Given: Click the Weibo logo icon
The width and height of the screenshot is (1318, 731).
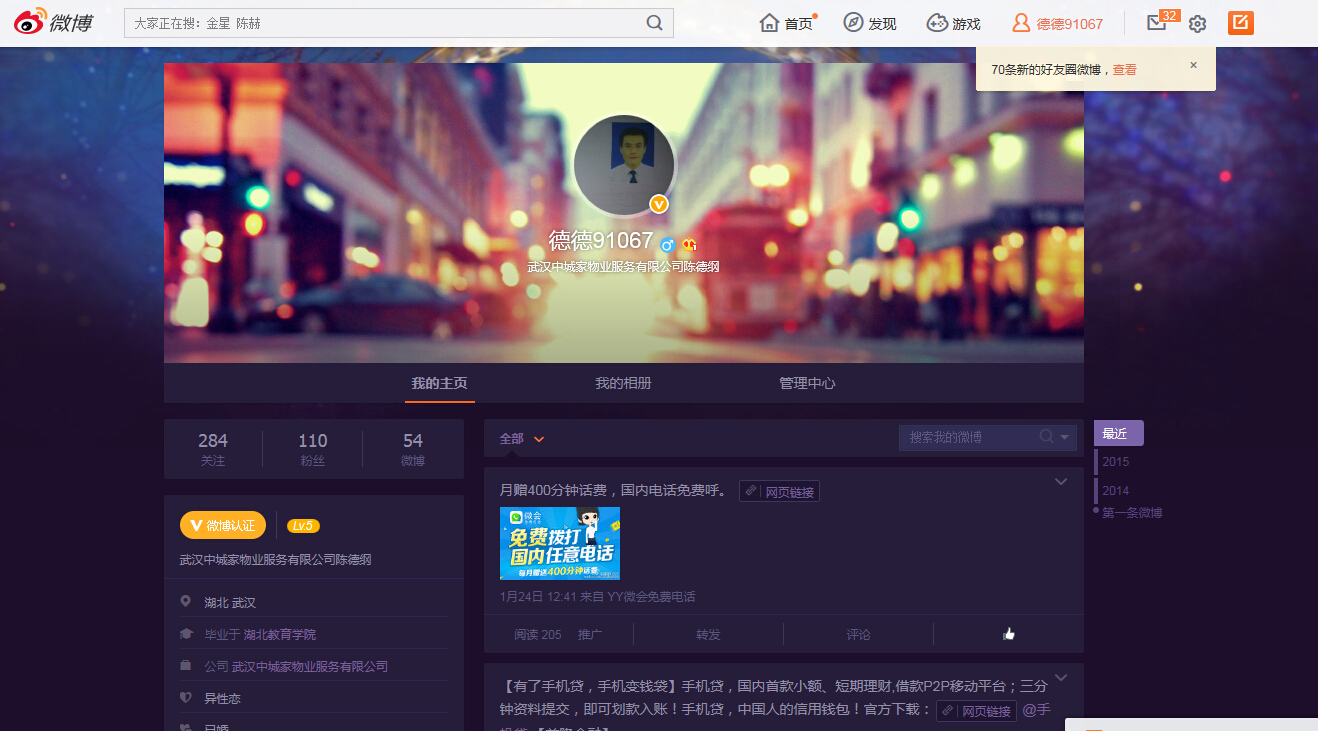Looking at the screenshot, I should (x=30, y=23).
